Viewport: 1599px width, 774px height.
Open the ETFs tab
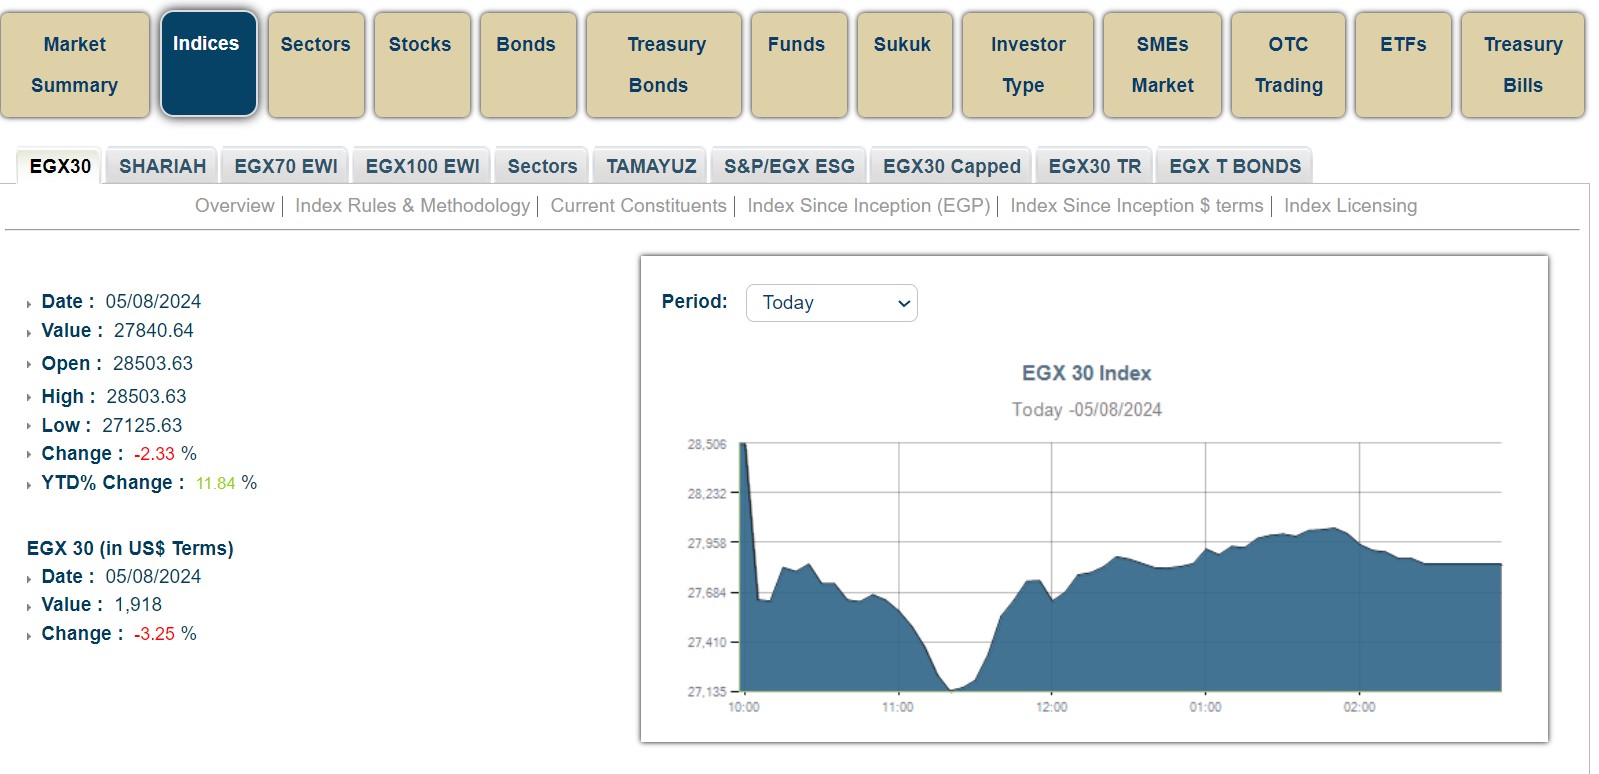point(1402,65)
